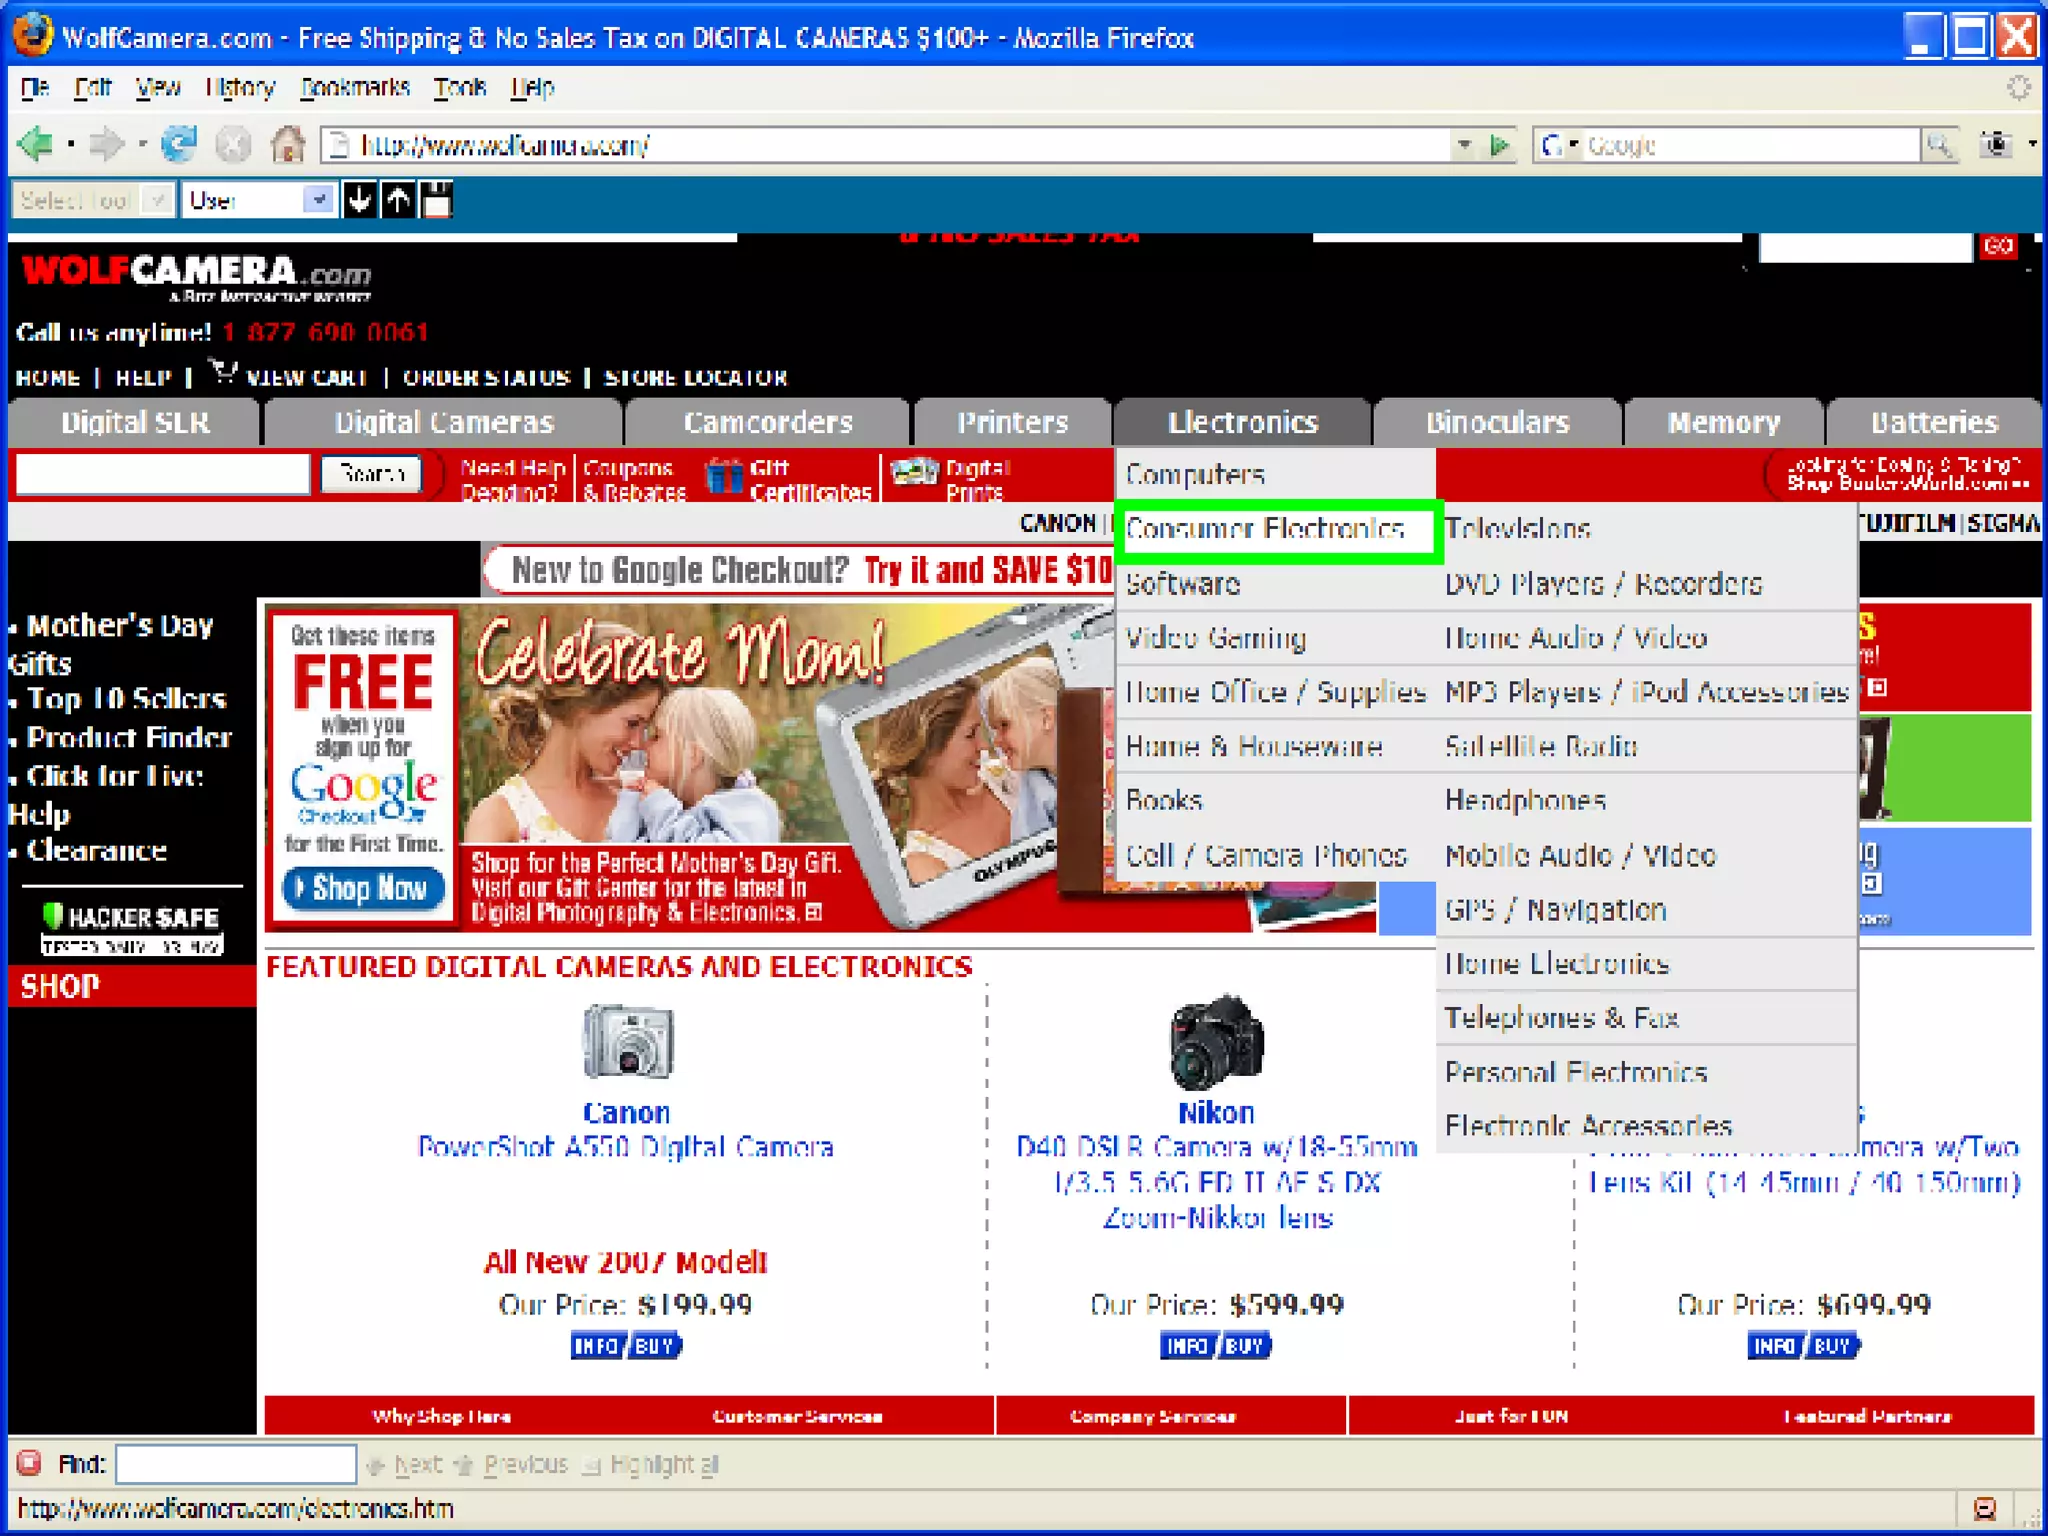Expand the URL history dropdown arrow
This screenshot has height=1536, width=2048.
tap(1464, 146)
